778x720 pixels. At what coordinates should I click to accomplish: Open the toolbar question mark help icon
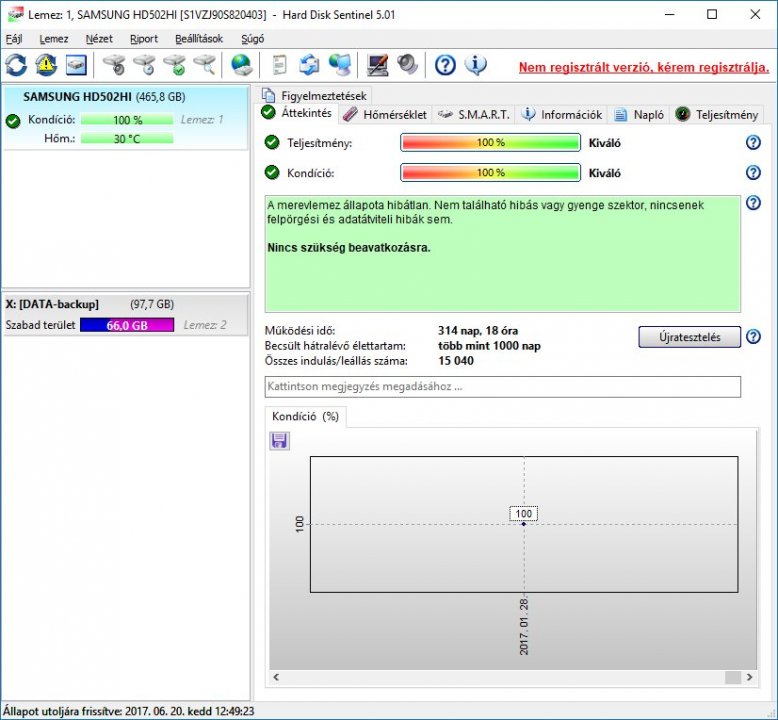(x=445, y=65)
